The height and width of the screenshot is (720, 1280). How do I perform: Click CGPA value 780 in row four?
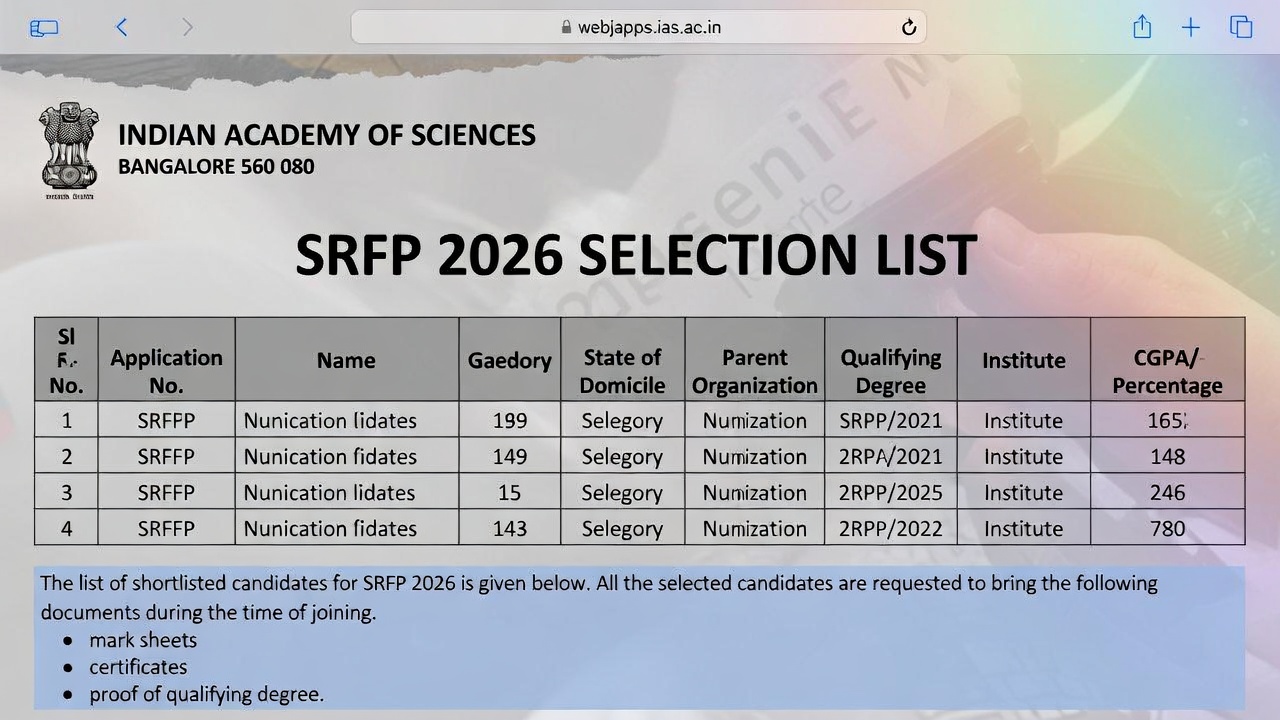point(1167,529)
